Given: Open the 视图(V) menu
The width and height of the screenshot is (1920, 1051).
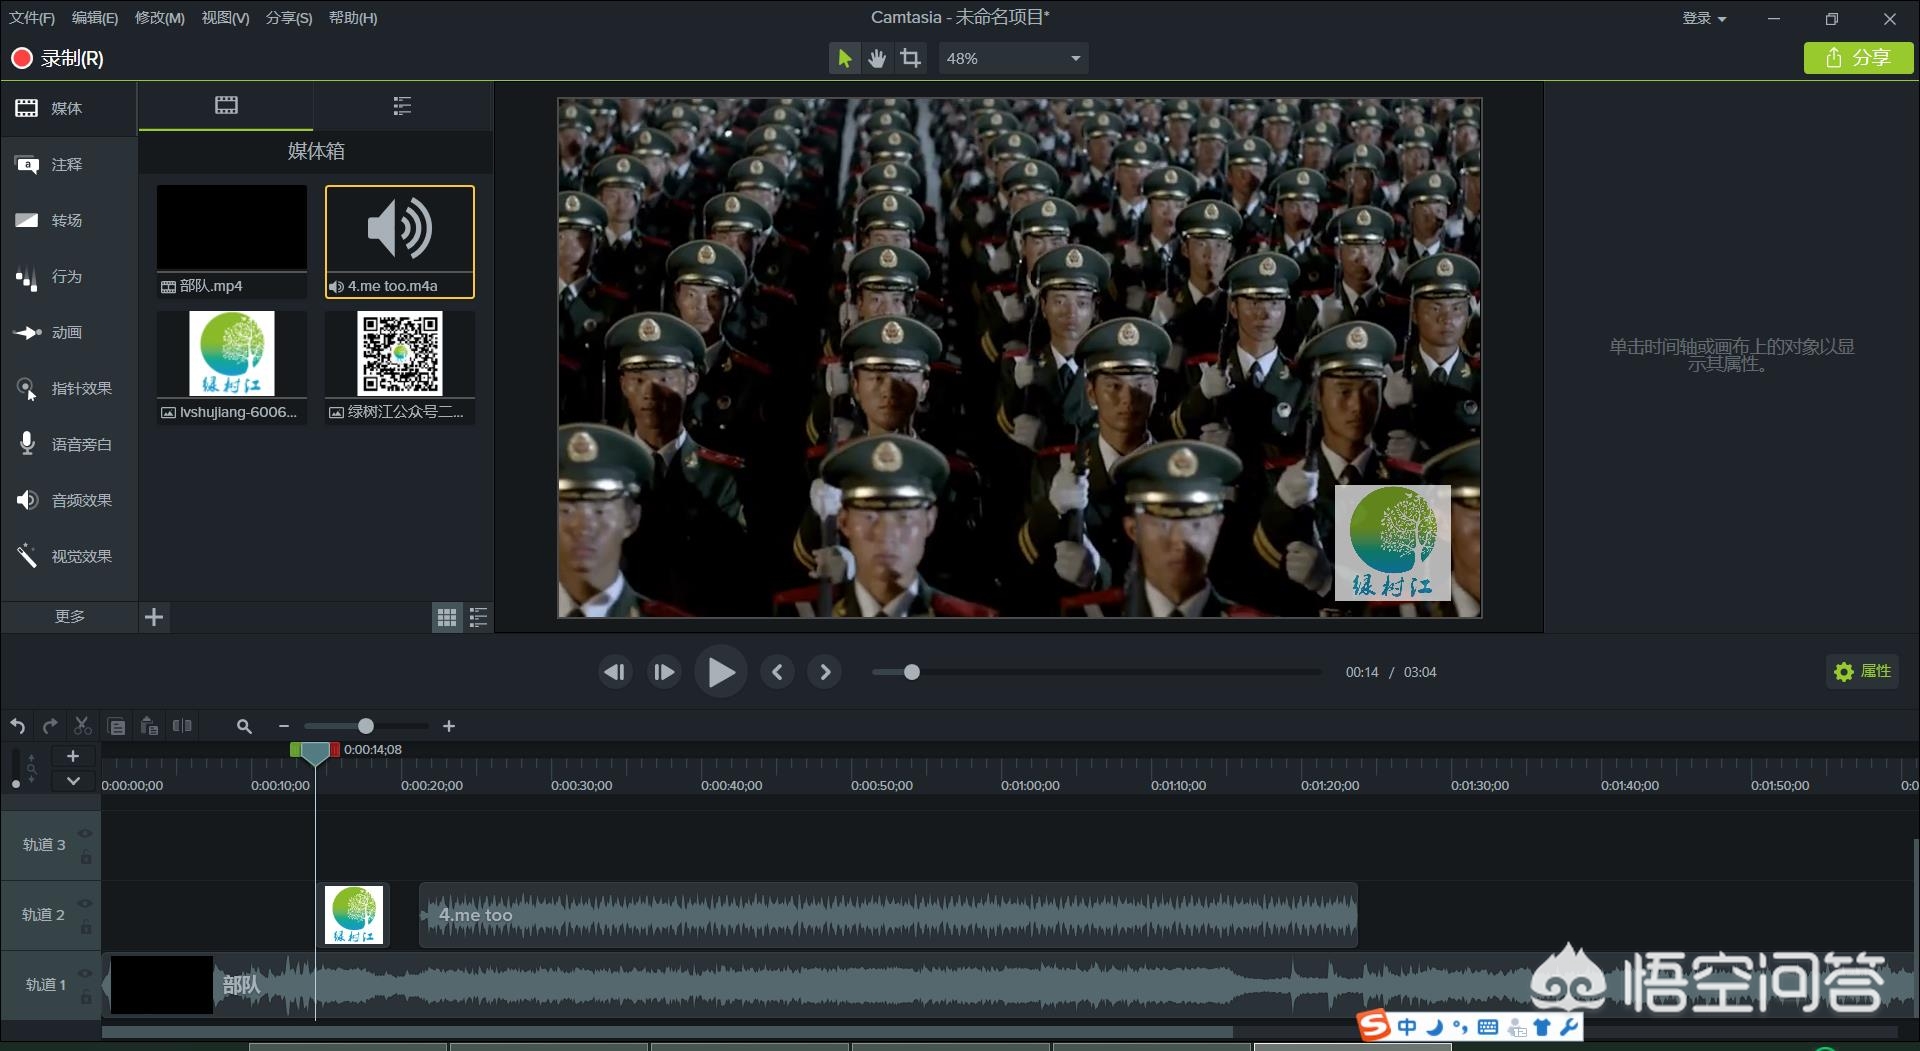Looking at the screenshot, I should point(225,18).
